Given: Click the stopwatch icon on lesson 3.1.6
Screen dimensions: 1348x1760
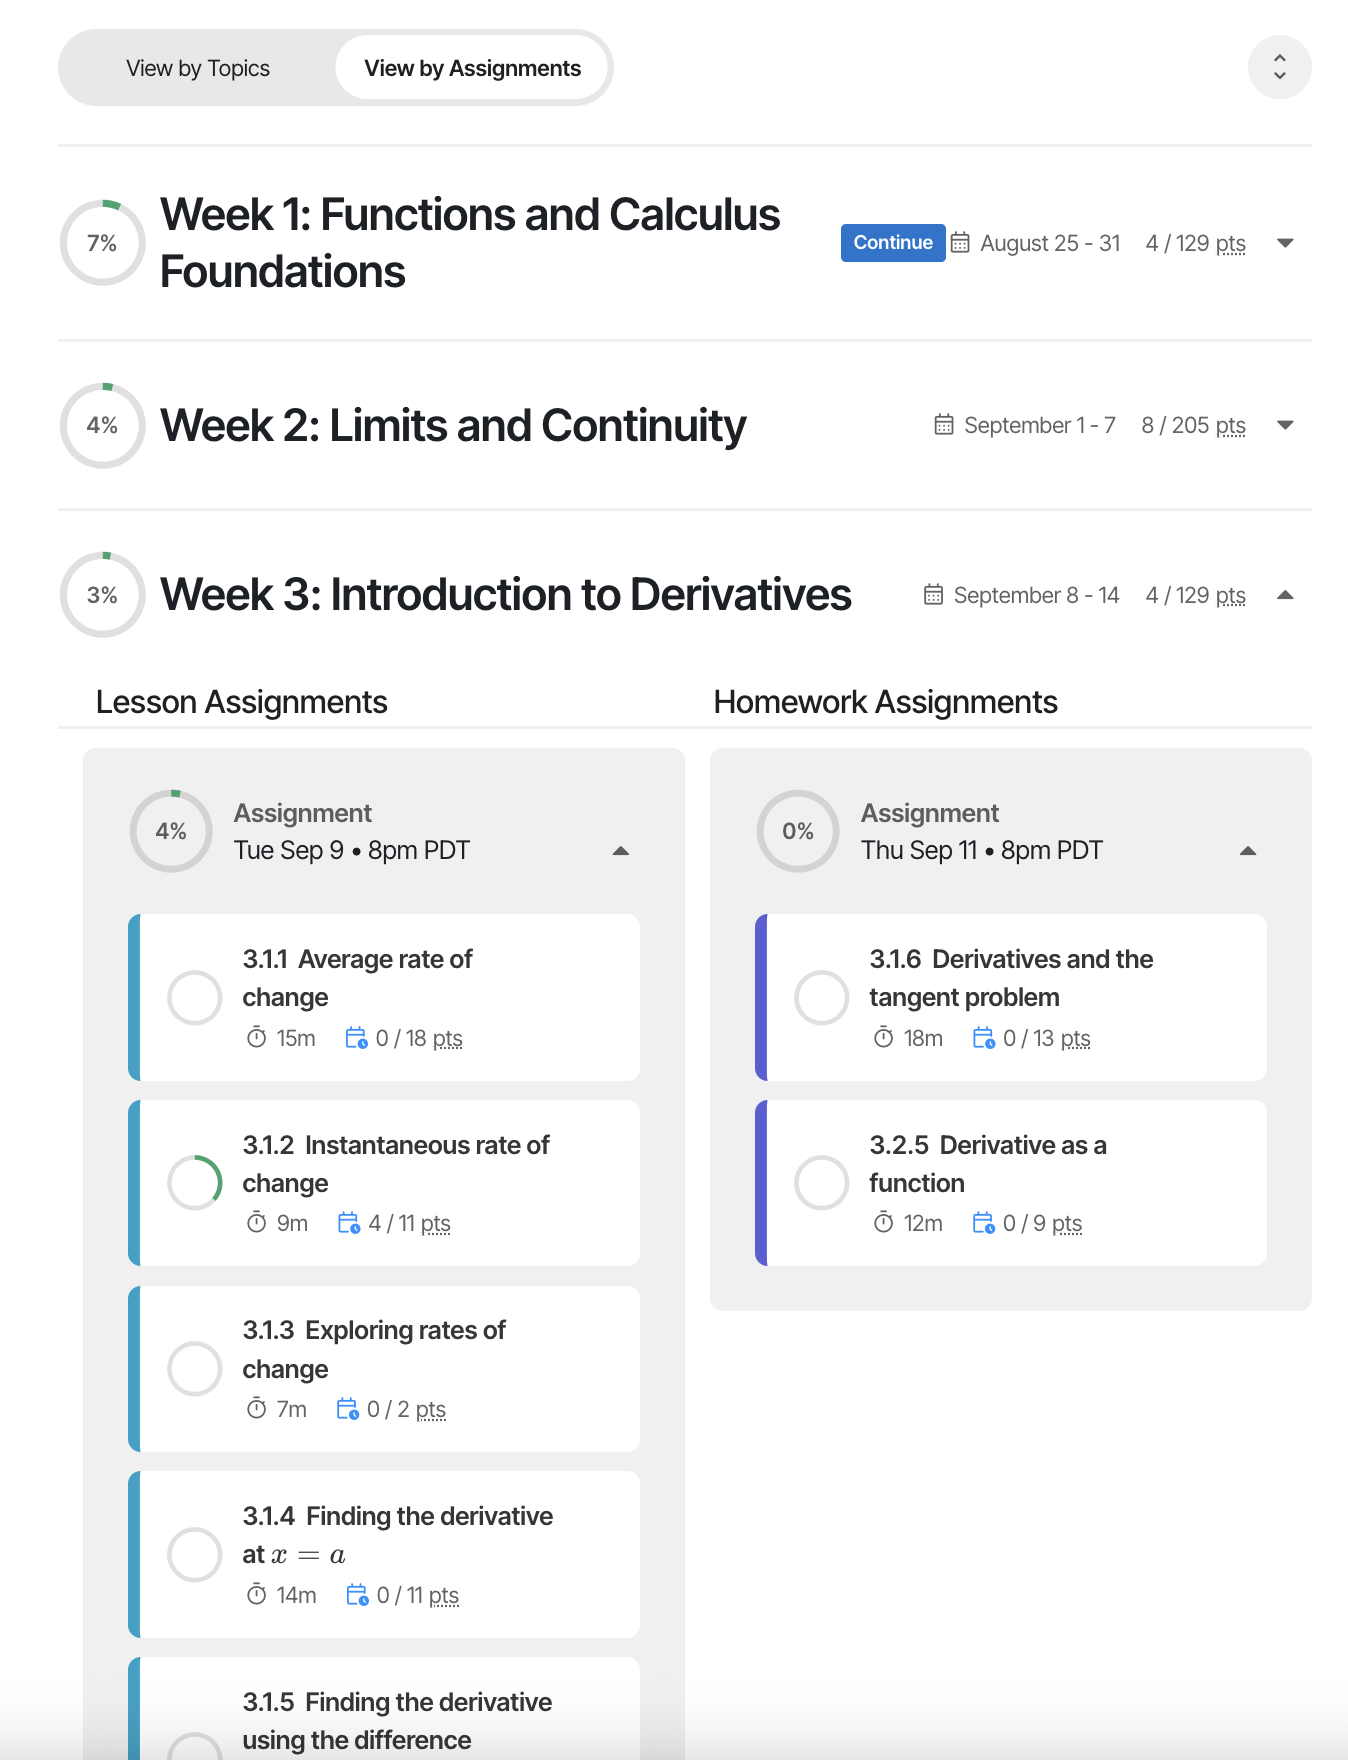Looking at the screenshot, I should coord(883,1038).
